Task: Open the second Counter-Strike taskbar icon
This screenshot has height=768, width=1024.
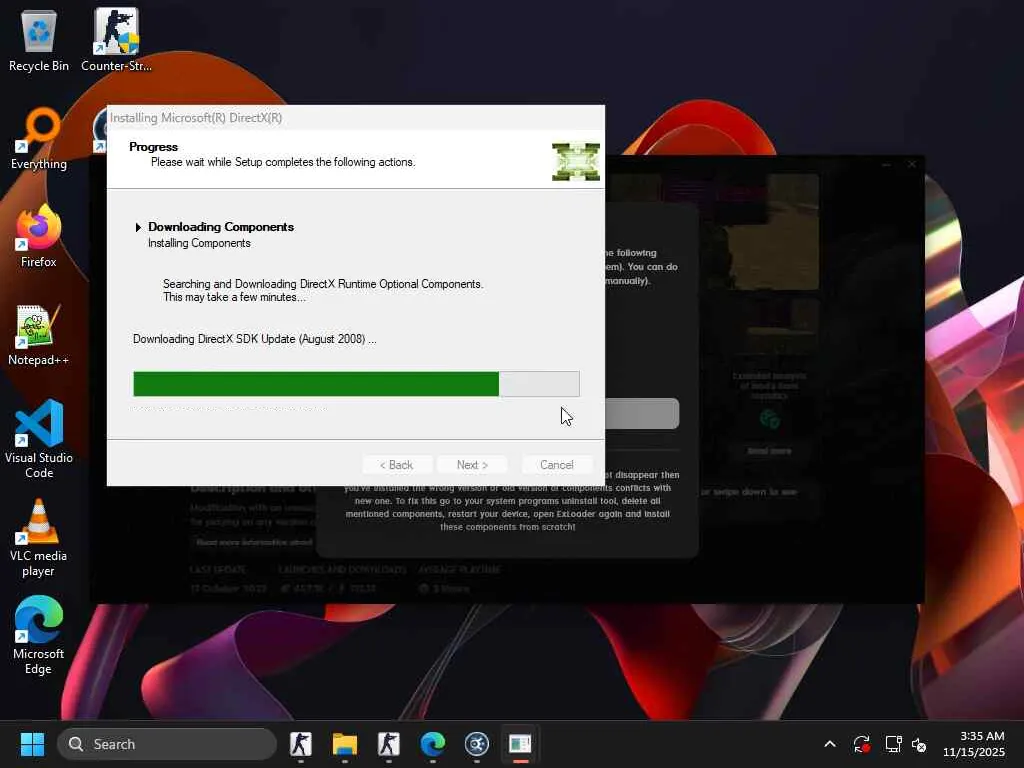Action: (389, 744)
